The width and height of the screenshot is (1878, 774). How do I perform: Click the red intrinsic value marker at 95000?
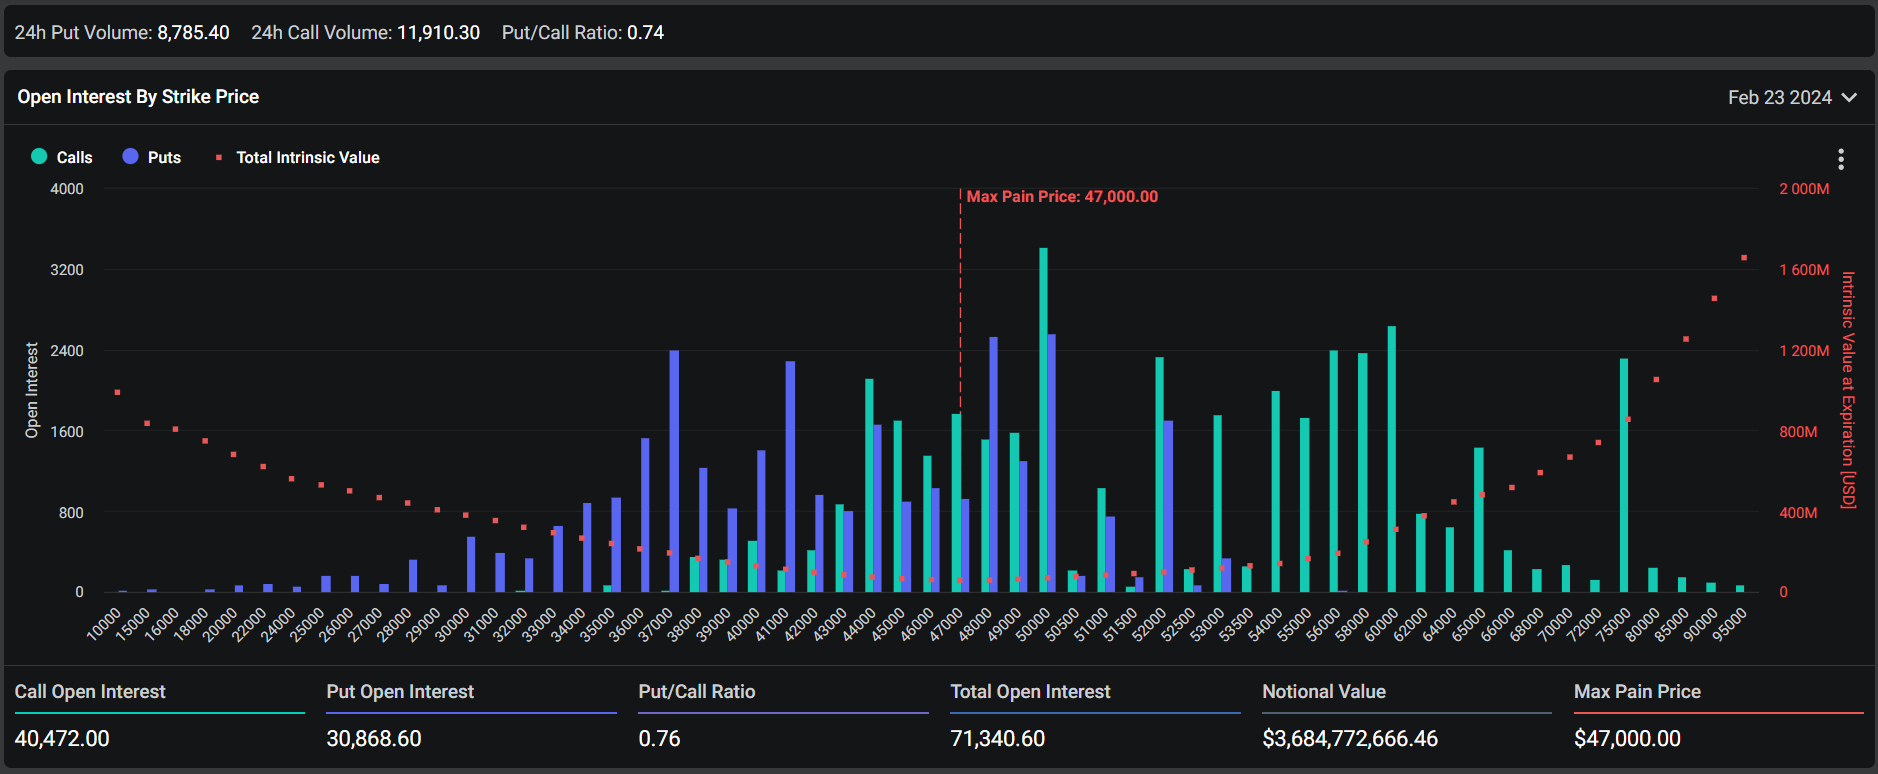tap(1744, 258)
